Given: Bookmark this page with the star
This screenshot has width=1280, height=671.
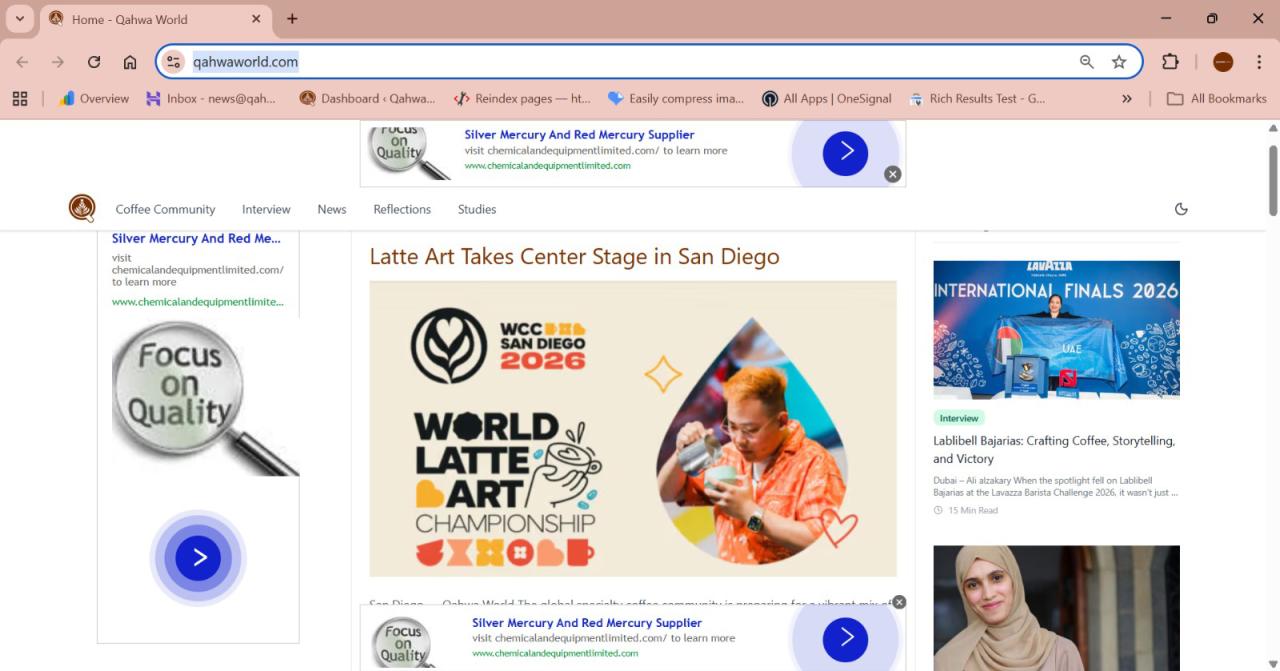Looking at the screenshot, I should pos(1119,62).
